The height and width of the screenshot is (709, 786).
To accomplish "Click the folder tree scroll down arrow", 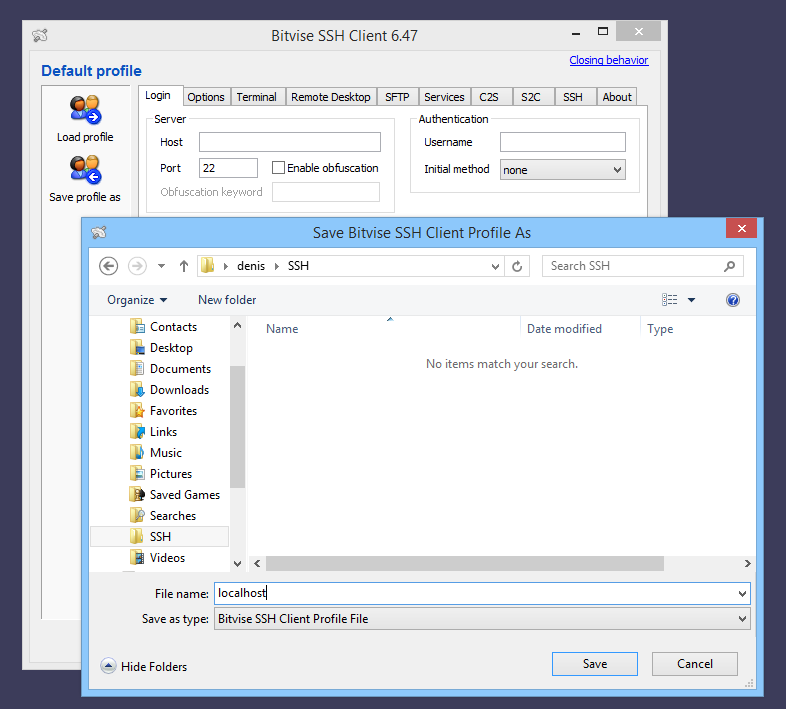I will (x=238, y=564).
